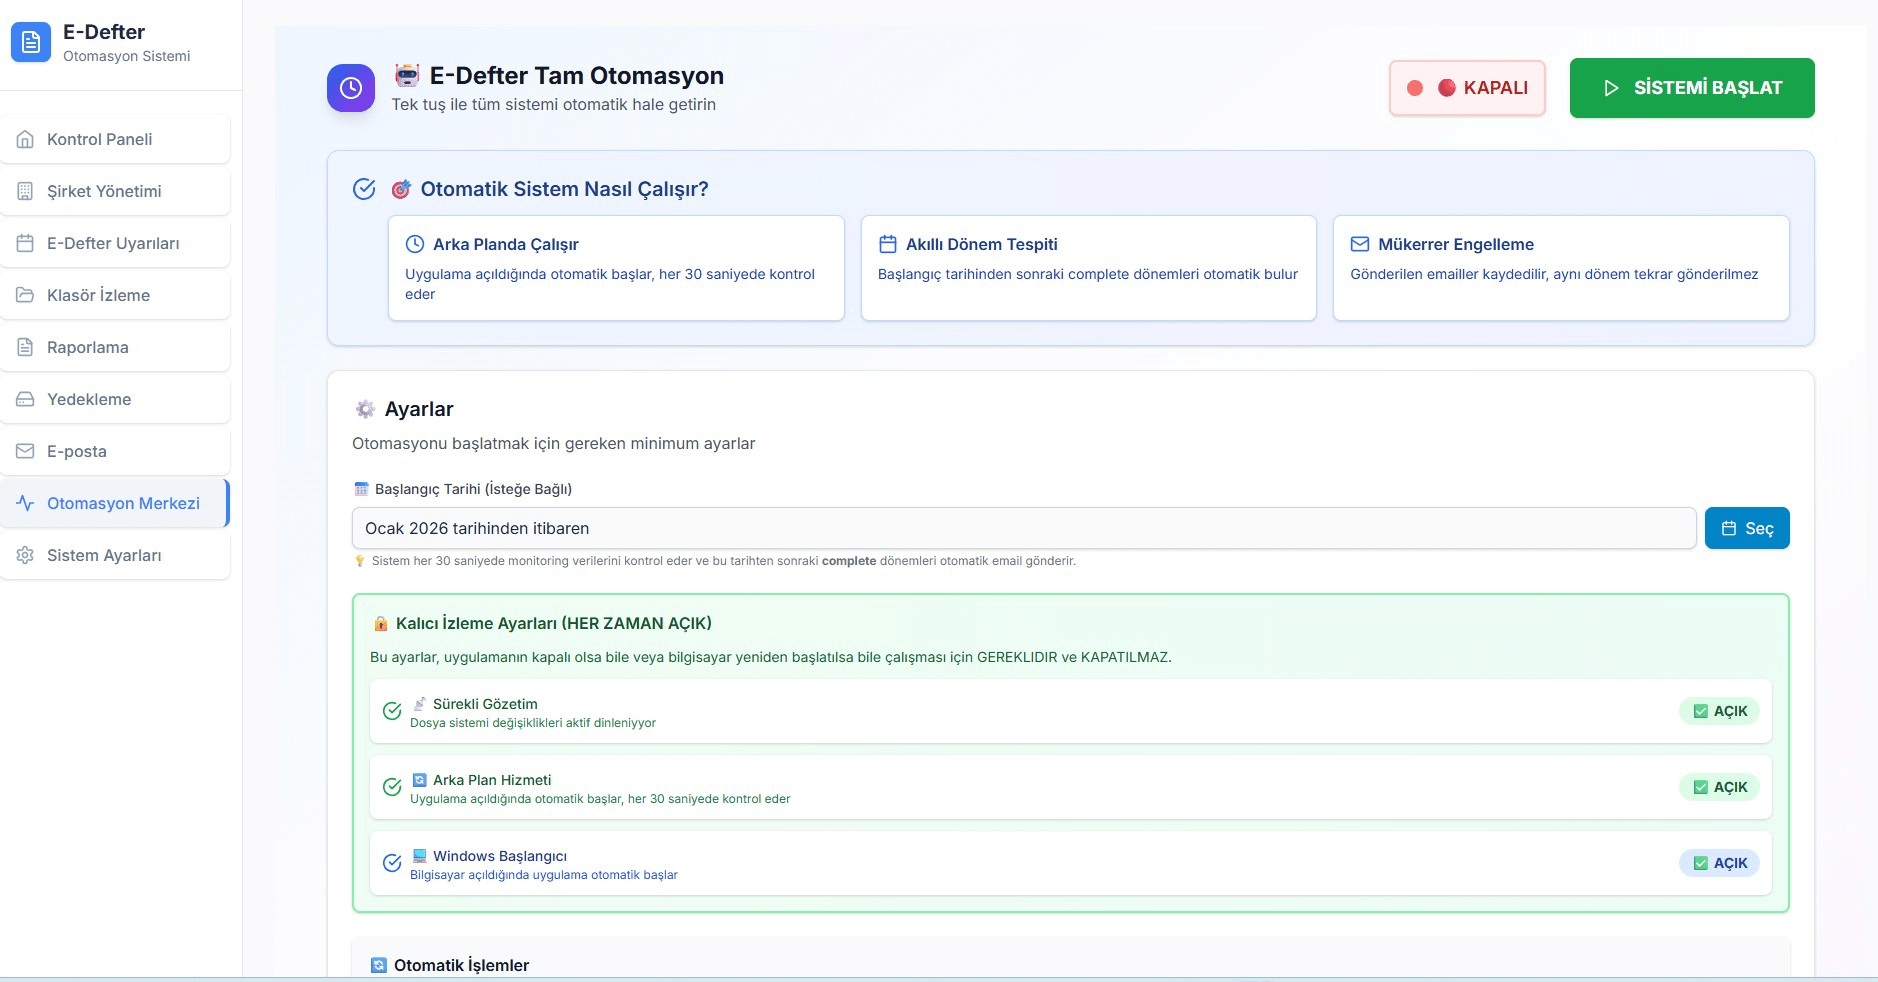The width and height of the screenshot is (1878, 982).
Task: Click the gear icon for Sistem Ayarları
Action: pos(26,556)
